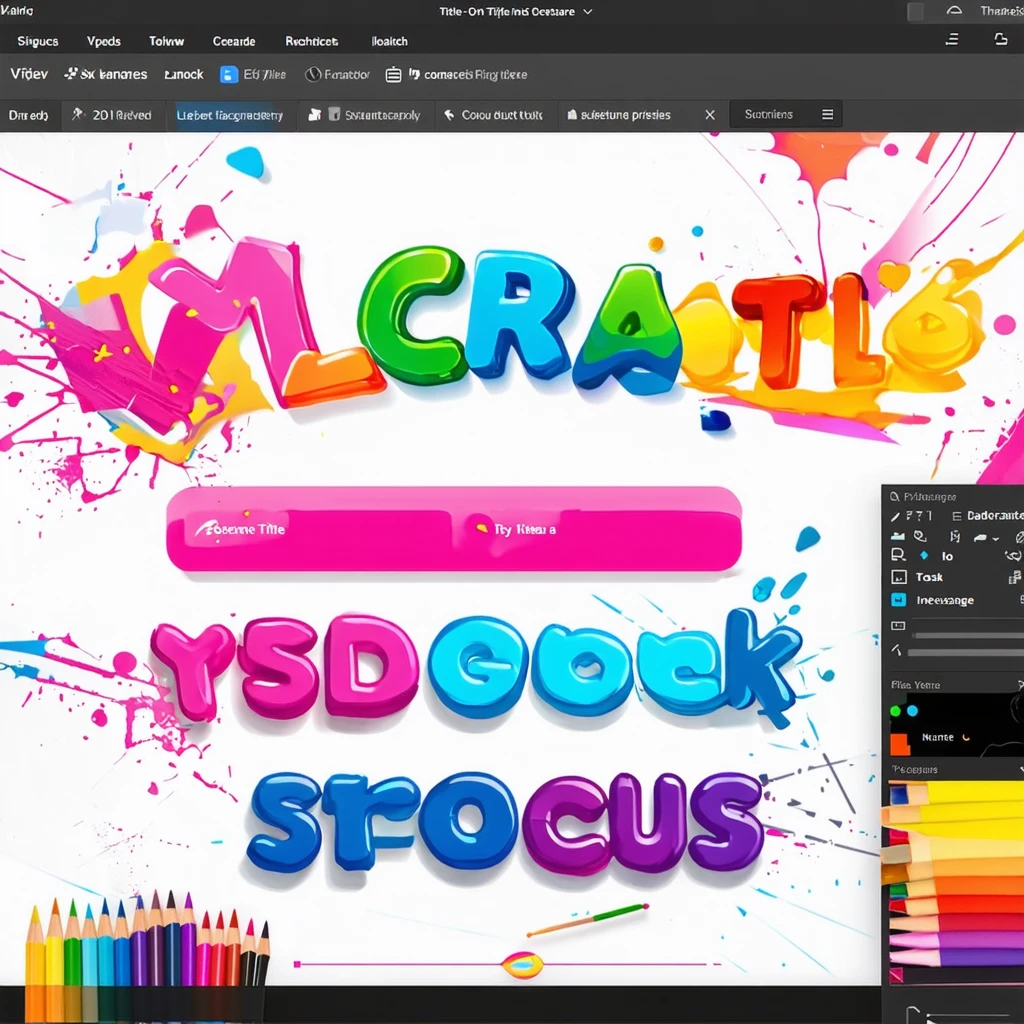The width and height of the screenshot is (1024, 1024).
Task: Toggle the blue Ineexange checkbox icon
Action: point(899,600)
